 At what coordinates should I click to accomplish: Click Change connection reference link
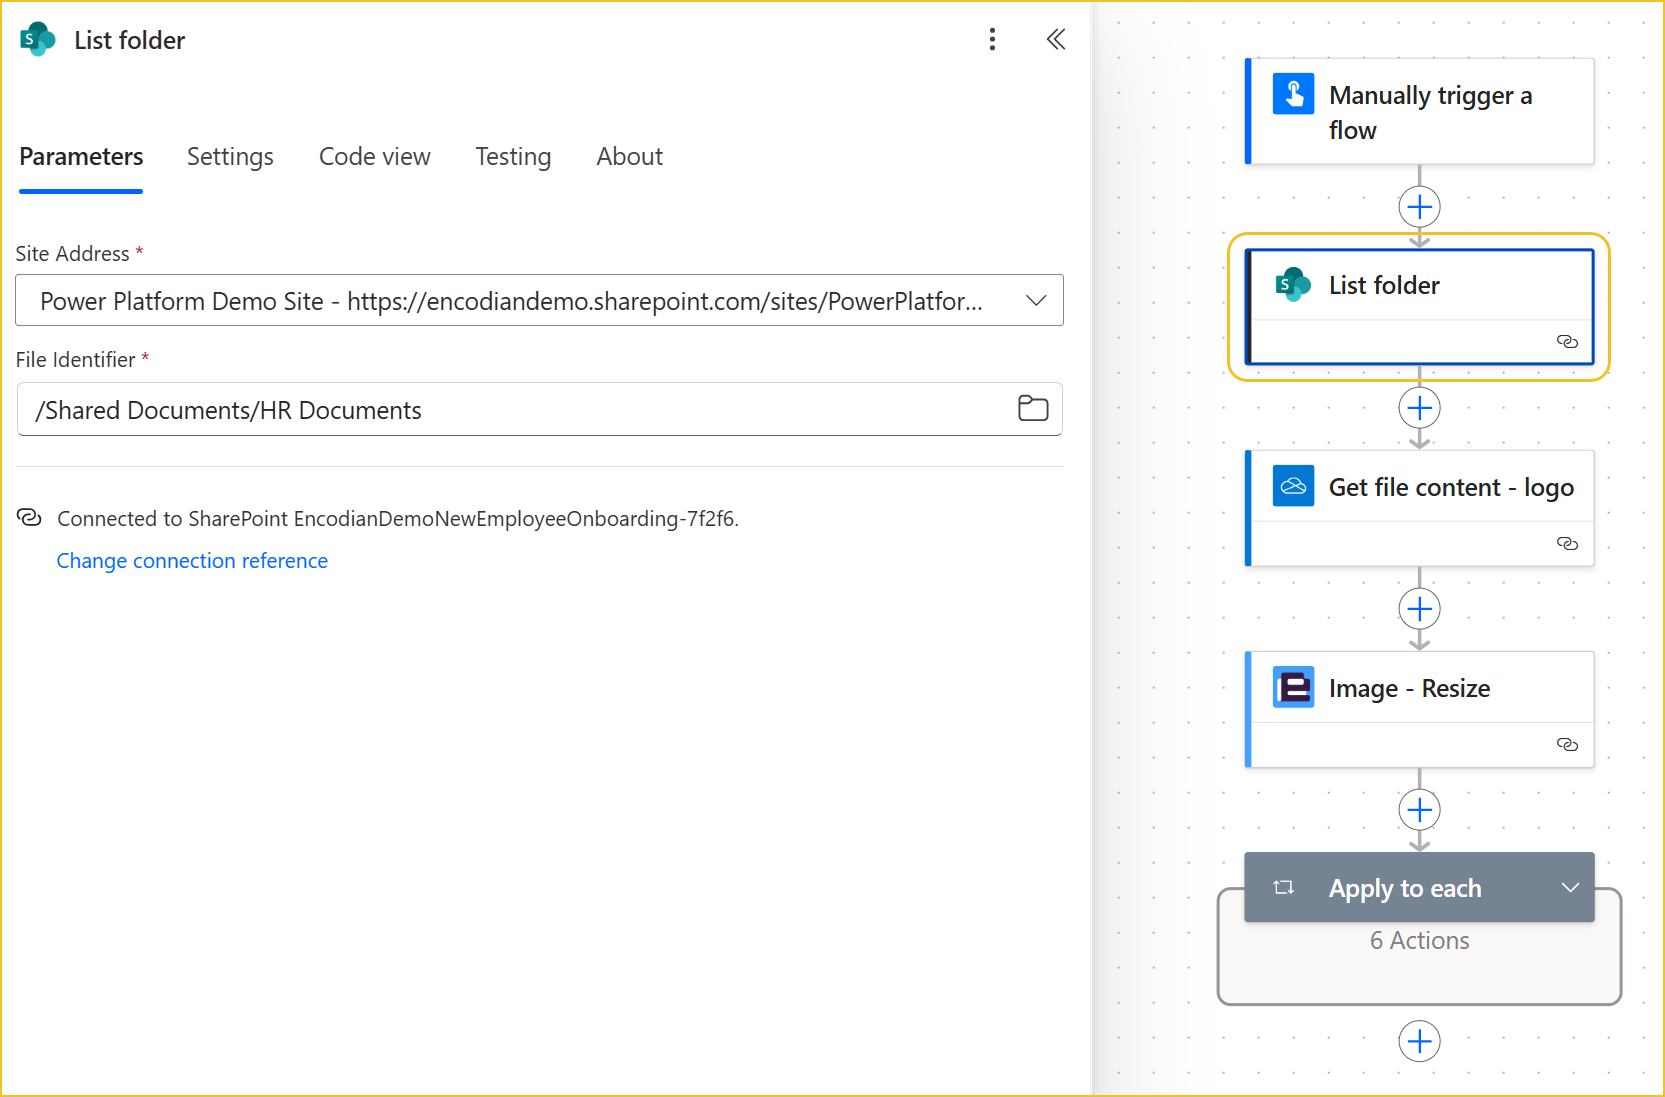click(x=192, y=561)
